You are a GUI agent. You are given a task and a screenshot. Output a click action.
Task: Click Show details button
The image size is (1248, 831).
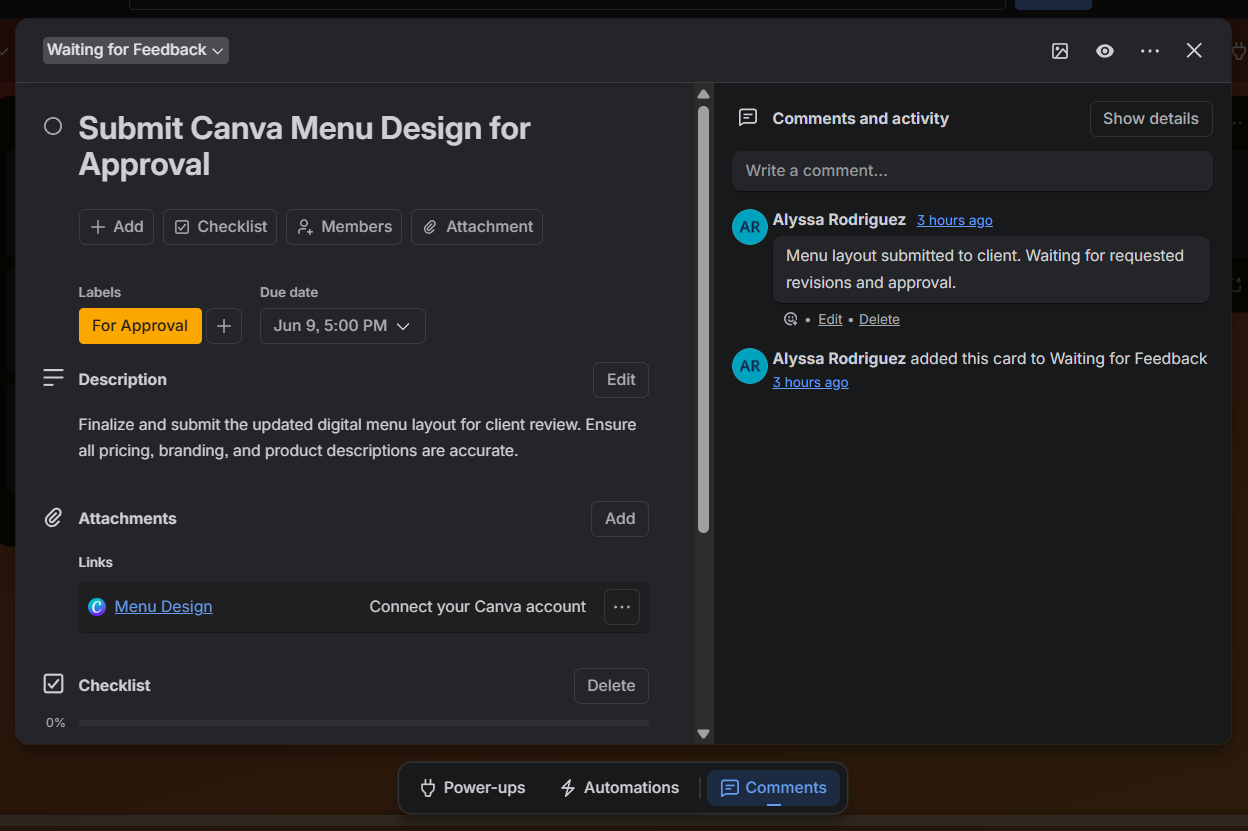[x=1151, y=119]
